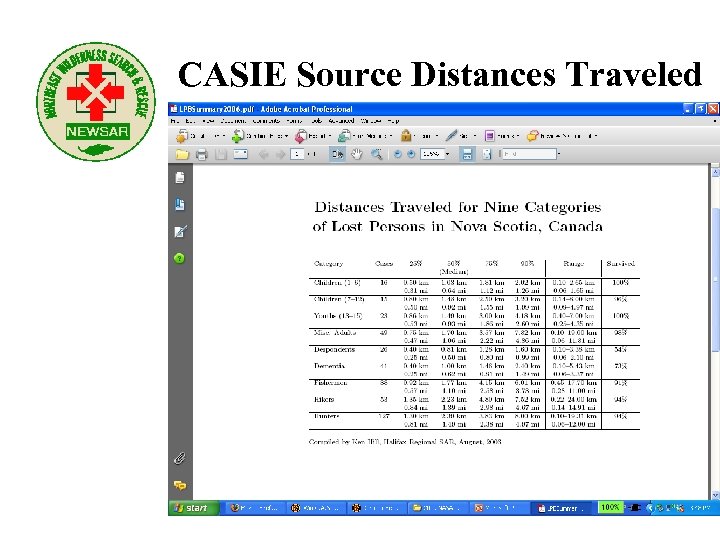Switch to Firefox taskbar button

coord(254,508)
